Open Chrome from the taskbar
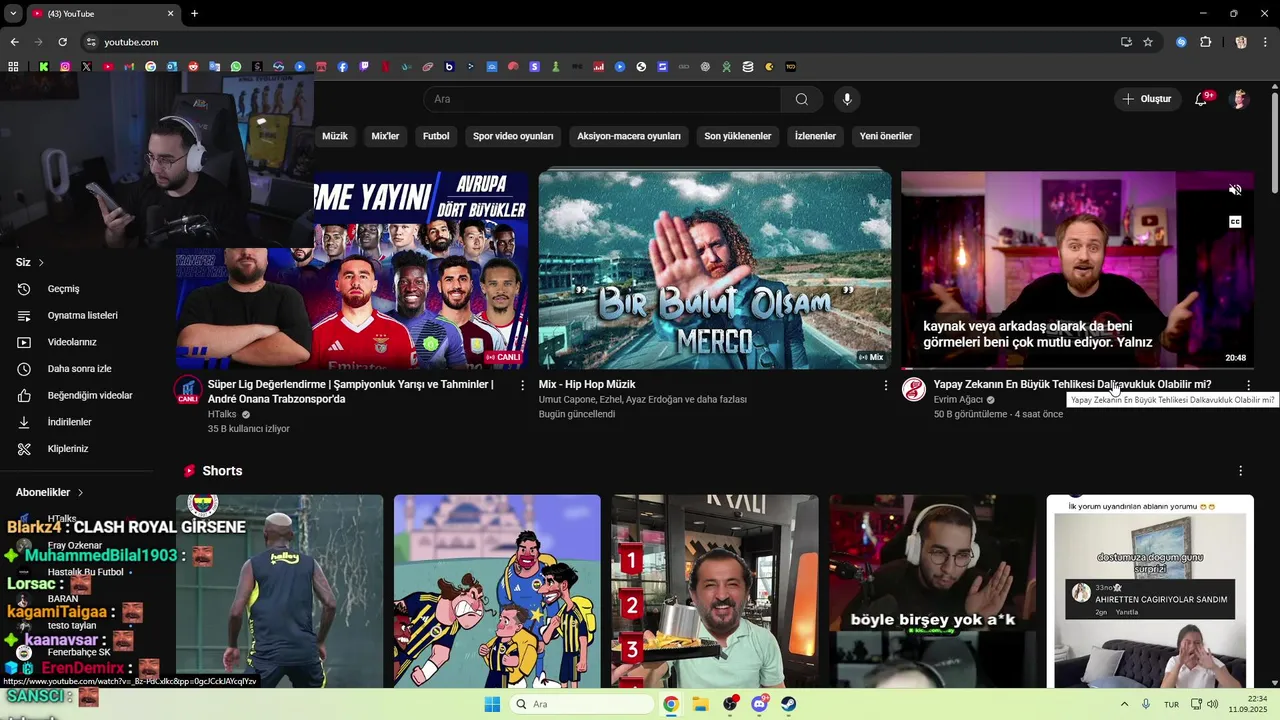The height and width of the screenshot is (720, 1280). [671, 704]
